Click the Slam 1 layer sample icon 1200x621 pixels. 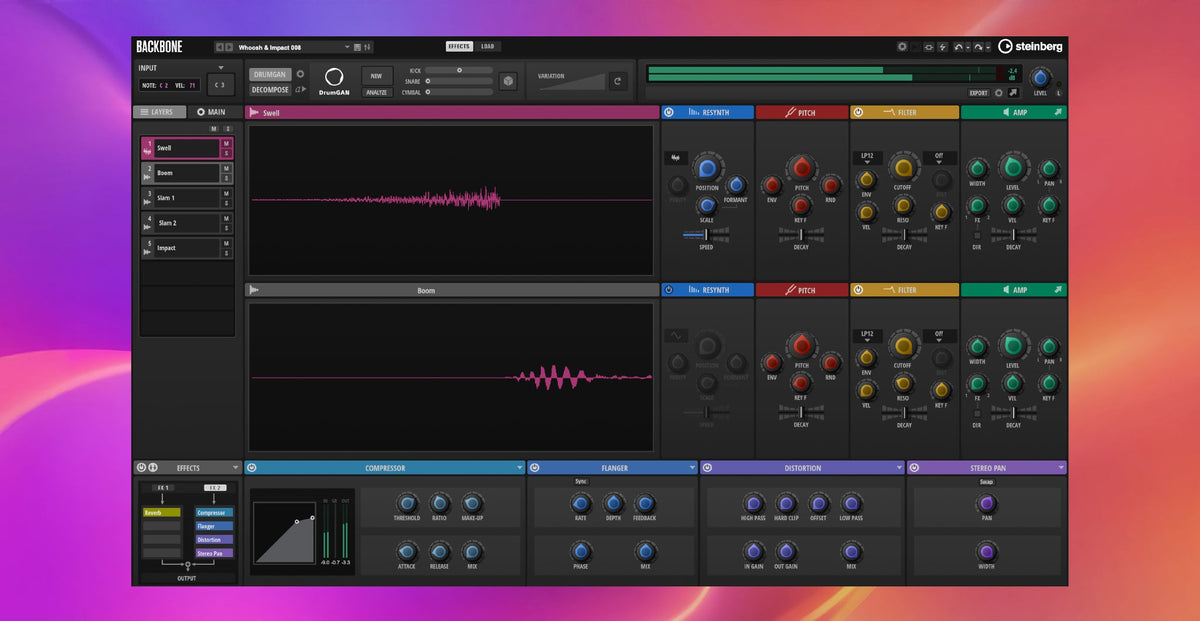(148, 202)
